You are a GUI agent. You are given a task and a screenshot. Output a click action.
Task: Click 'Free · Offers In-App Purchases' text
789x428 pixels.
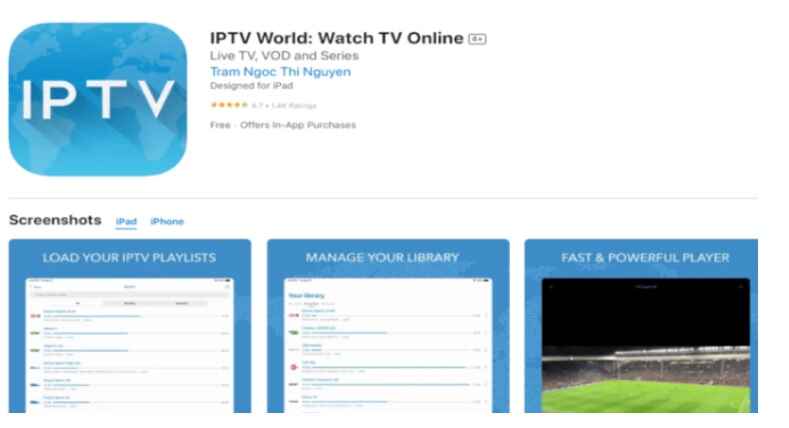tap(283, 125)
